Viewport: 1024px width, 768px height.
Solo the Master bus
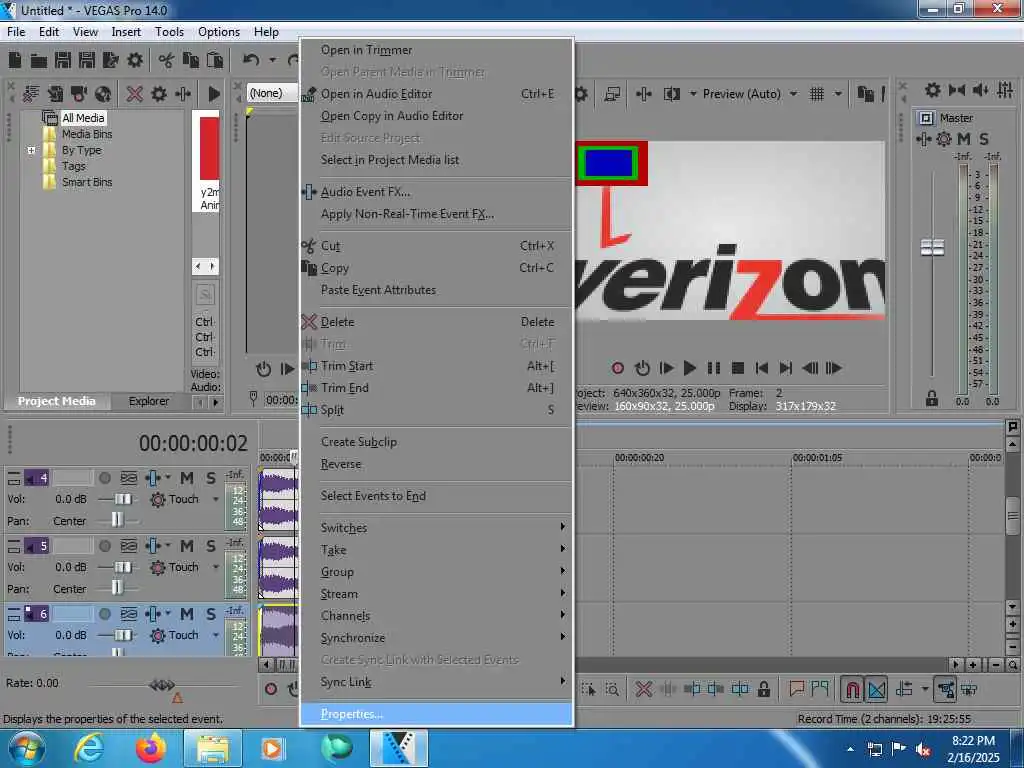984,139
